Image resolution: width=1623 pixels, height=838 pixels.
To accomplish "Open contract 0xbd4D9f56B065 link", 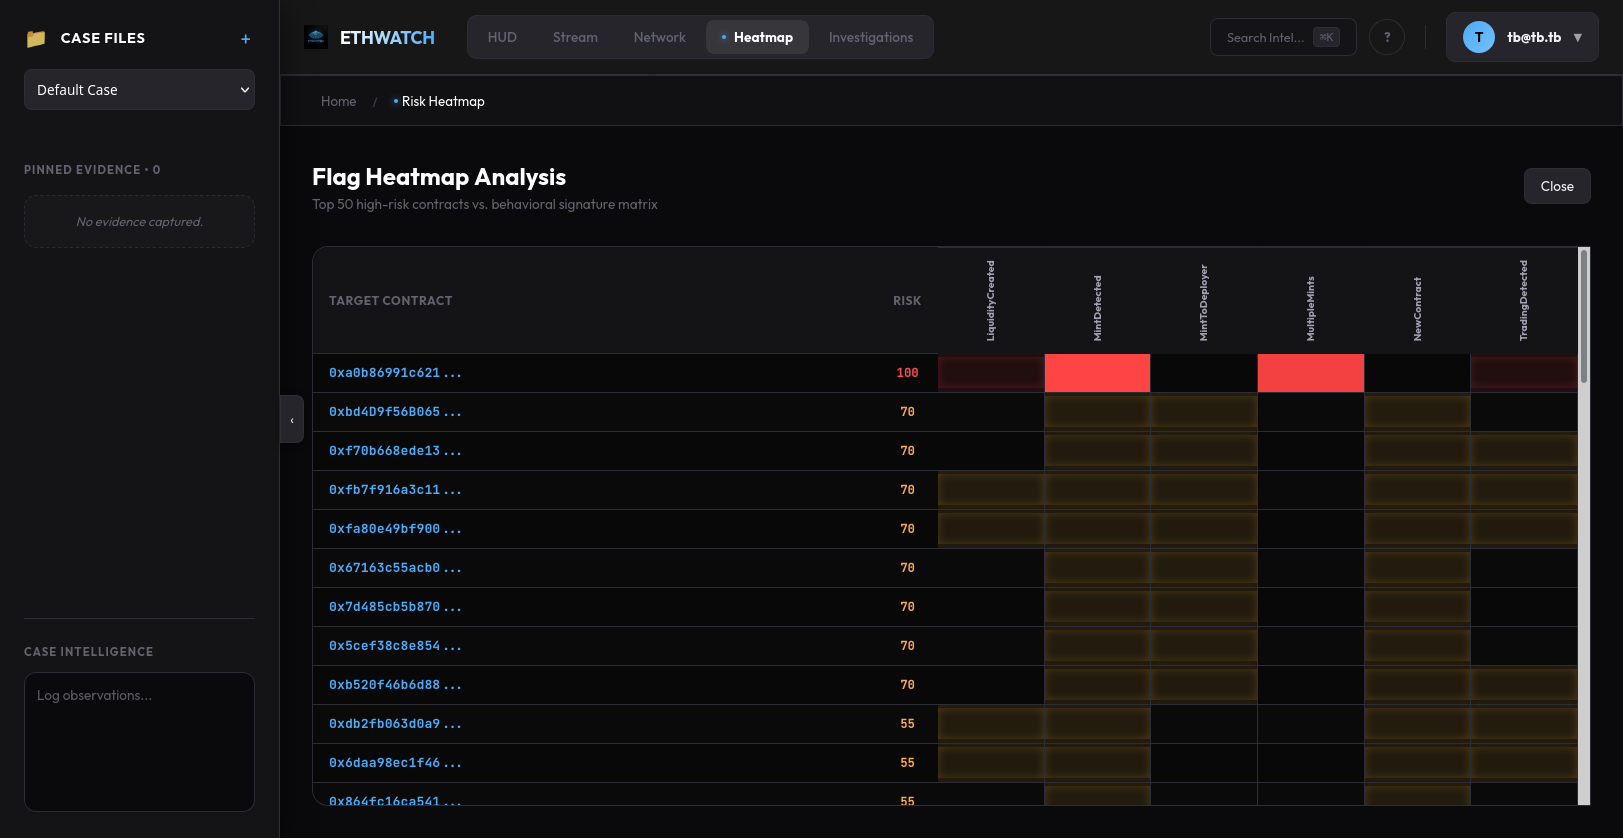I will click(x=395, y=412).
